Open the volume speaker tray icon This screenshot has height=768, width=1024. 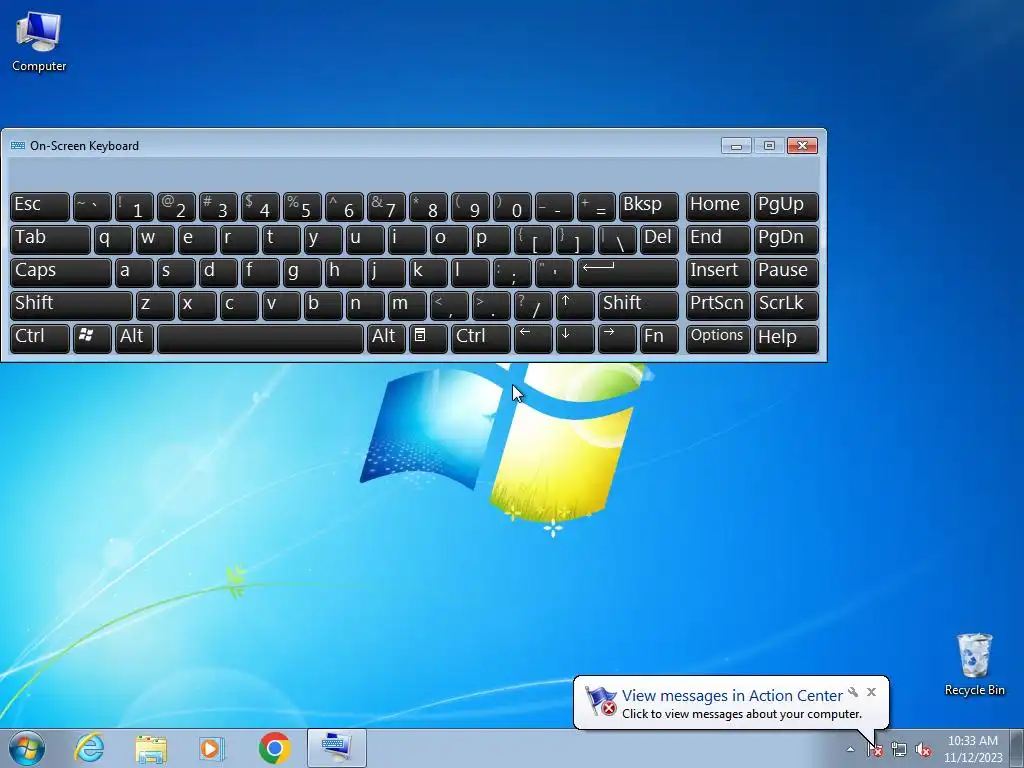click(x=923, y=750)
